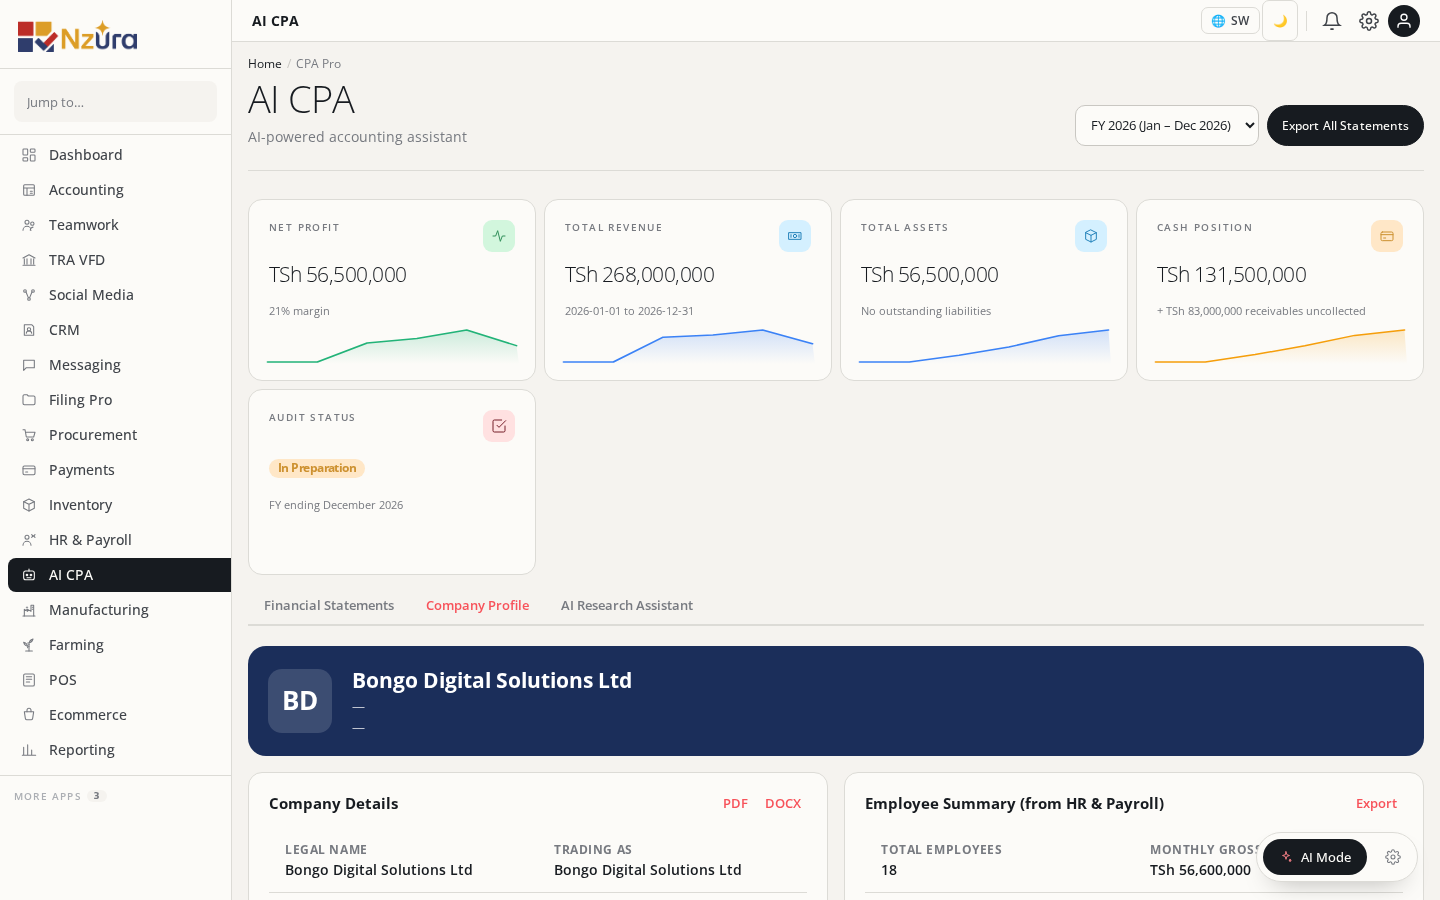
Task: Click the HR & Payroll icon
Action: click(29, 540)
